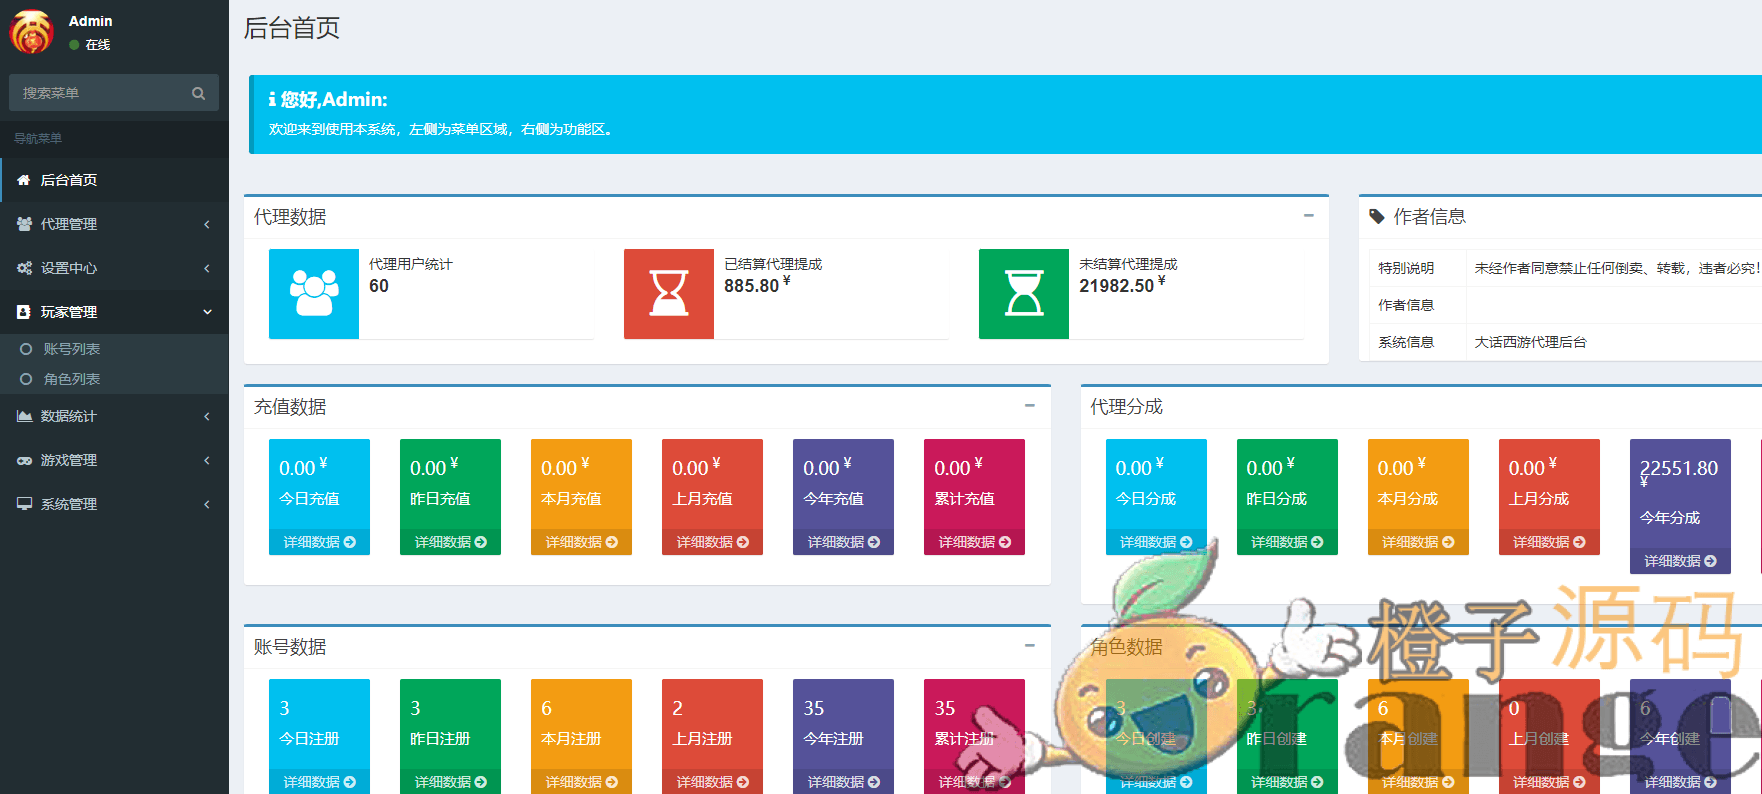Click the red settled commission hourglass icon
Screen dimensions: 1762x794
pos(668,294)
